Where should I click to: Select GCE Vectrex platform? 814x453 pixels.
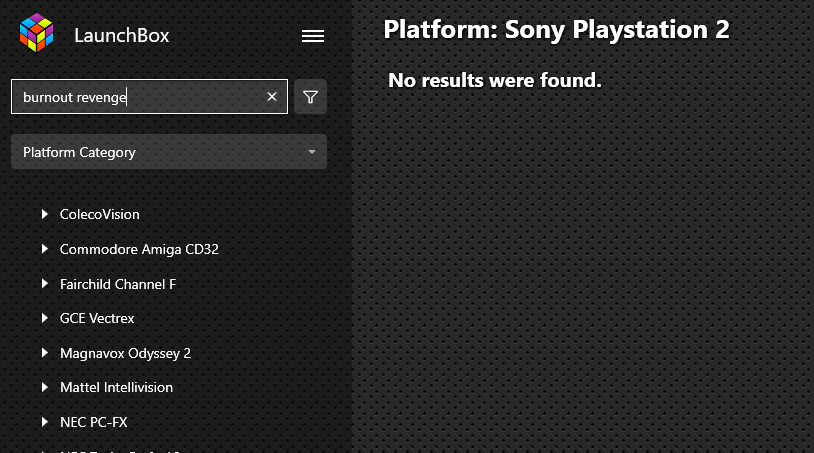point(97,318)
